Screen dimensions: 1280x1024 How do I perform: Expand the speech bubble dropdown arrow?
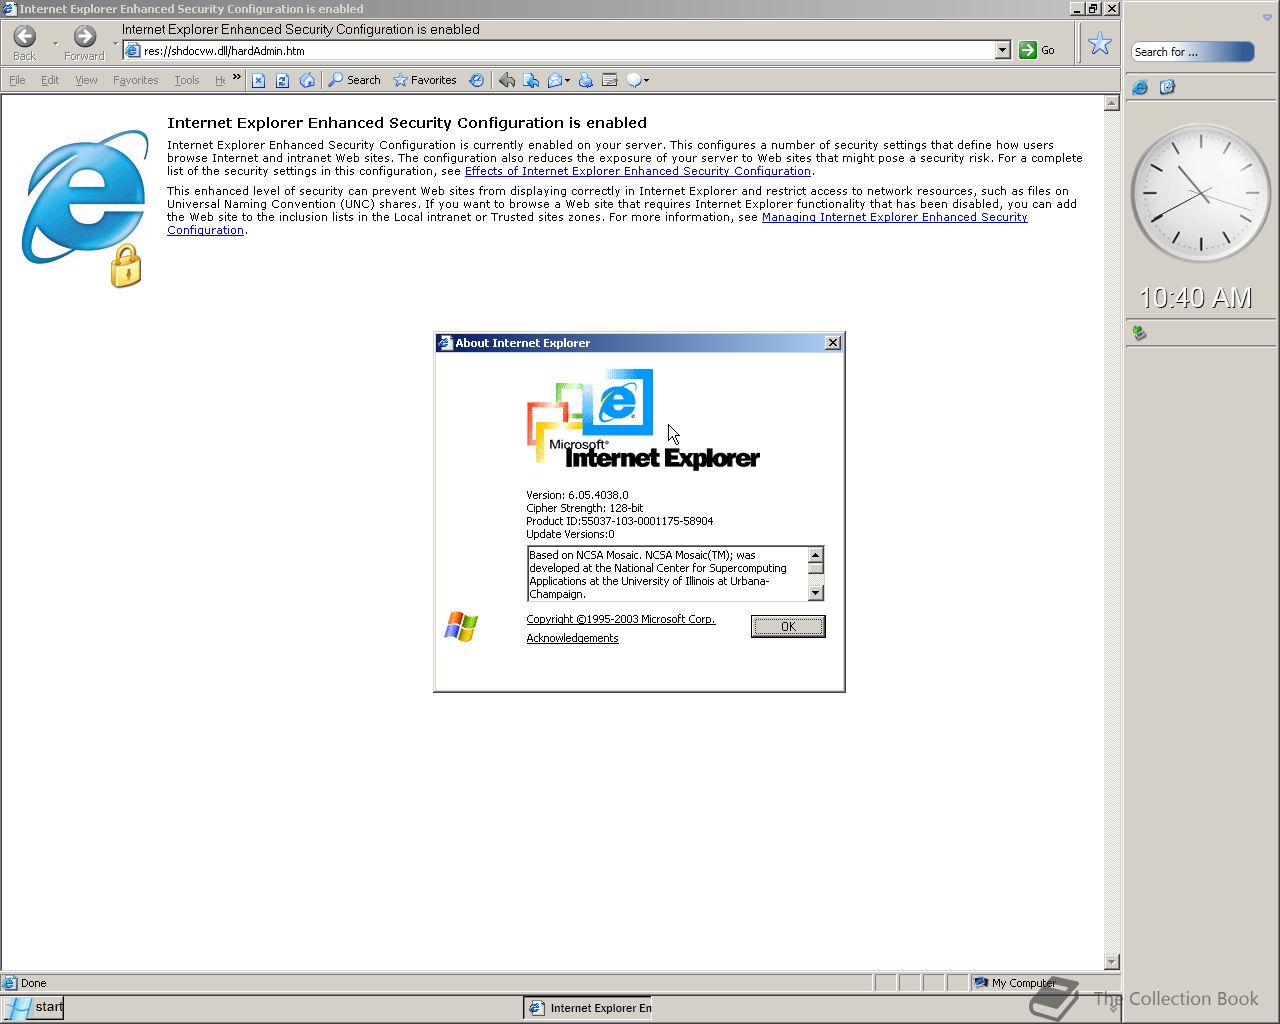point(646,81)
